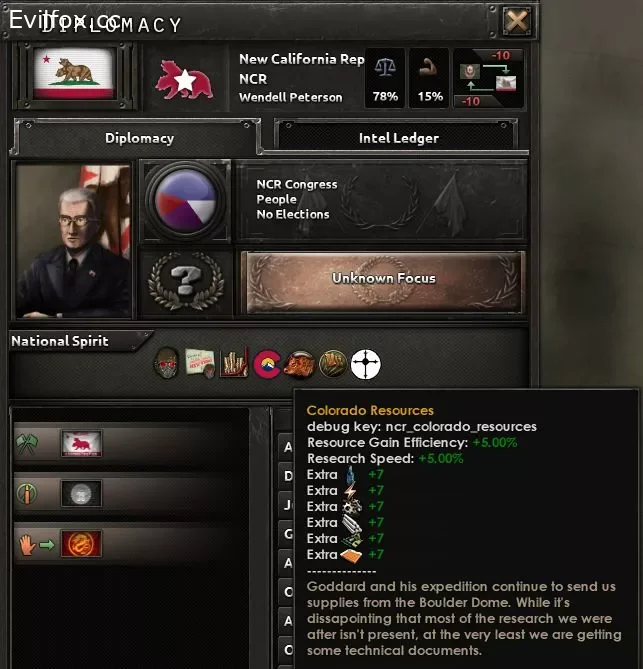Screen dimensions: 643x669
Task: Switch to the Intel Ledger tab
Action: pyautogui.click(x=399, y=138)
